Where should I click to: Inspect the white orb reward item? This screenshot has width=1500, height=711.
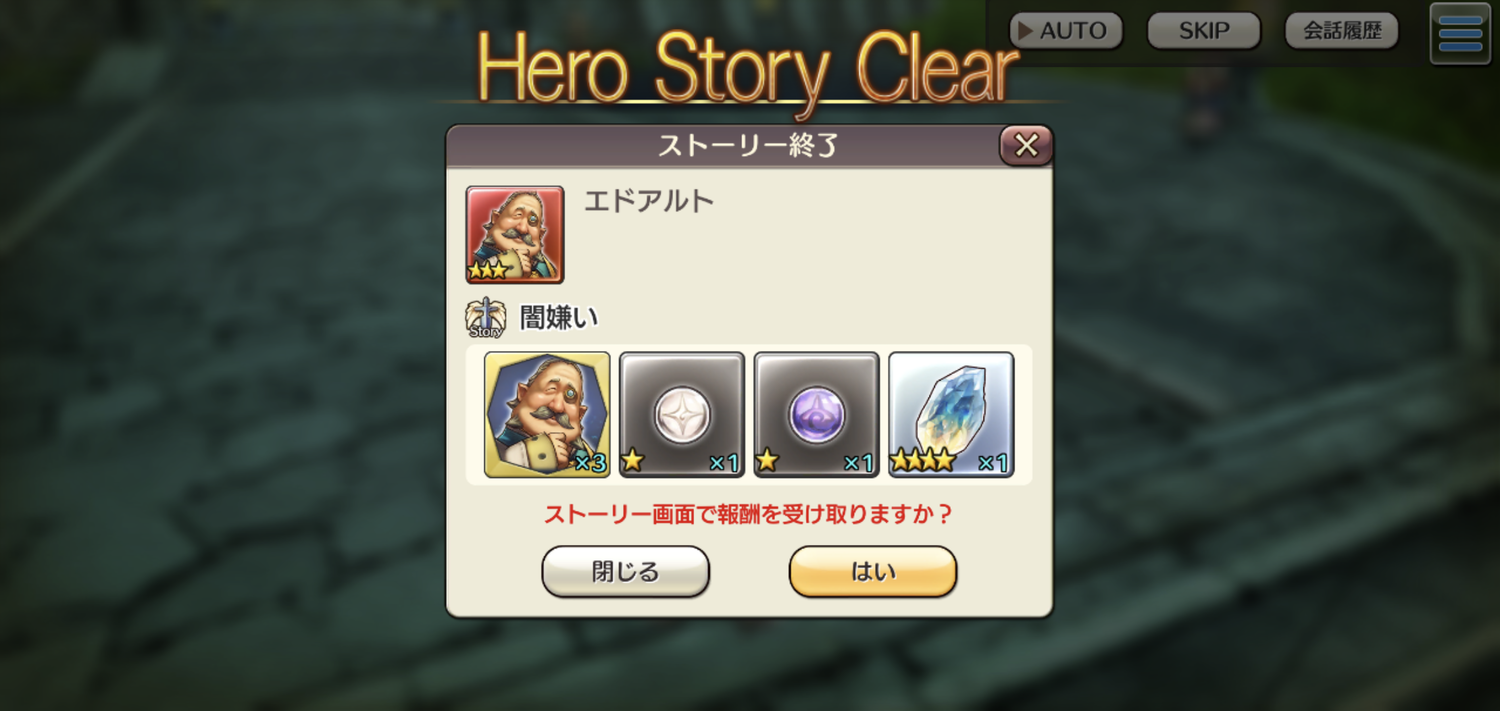tap(682, 414)
